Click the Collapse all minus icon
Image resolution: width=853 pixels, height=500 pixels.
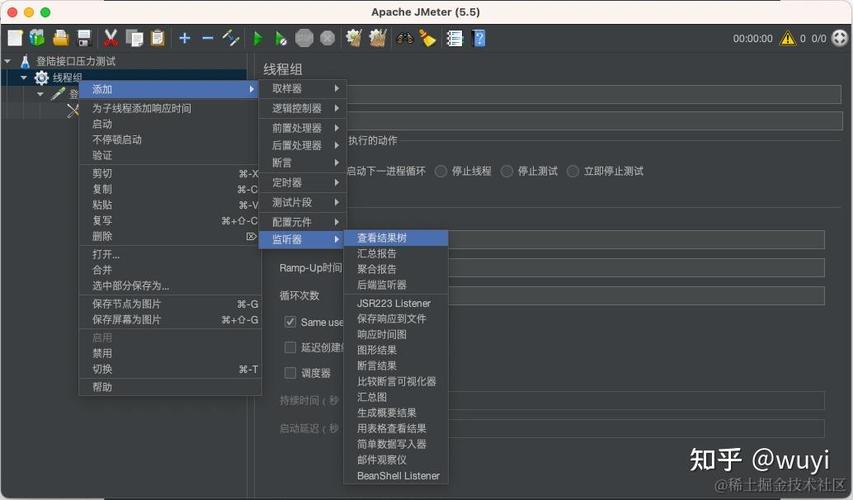(208, 38)
